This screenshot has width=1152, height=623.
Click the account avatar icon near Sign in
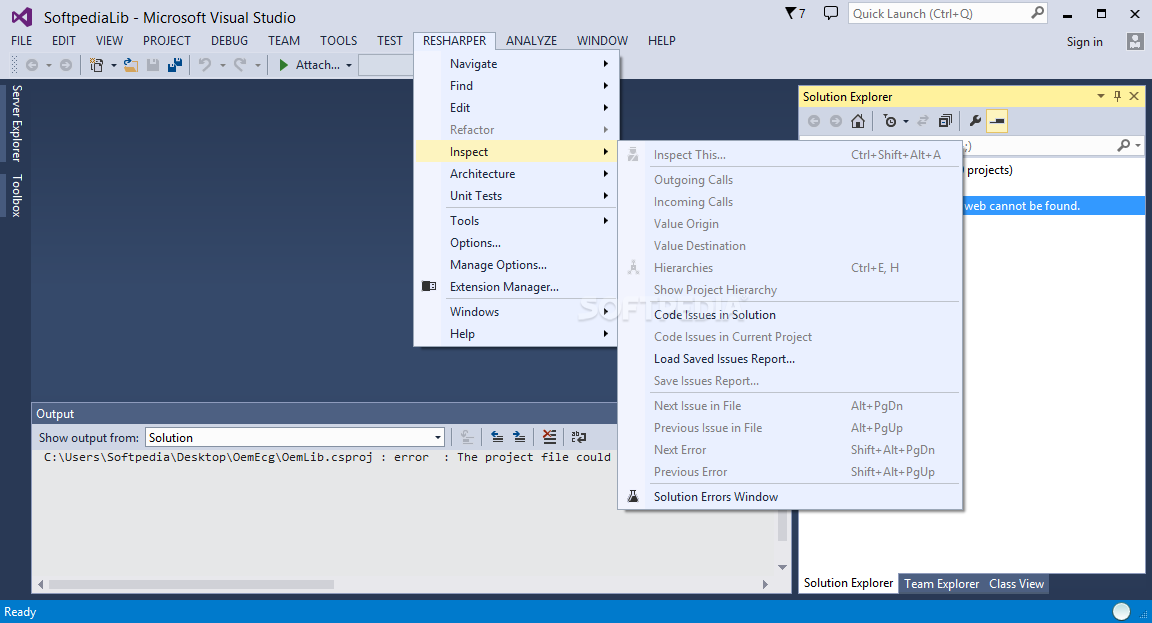click(x=1134, y=41)
